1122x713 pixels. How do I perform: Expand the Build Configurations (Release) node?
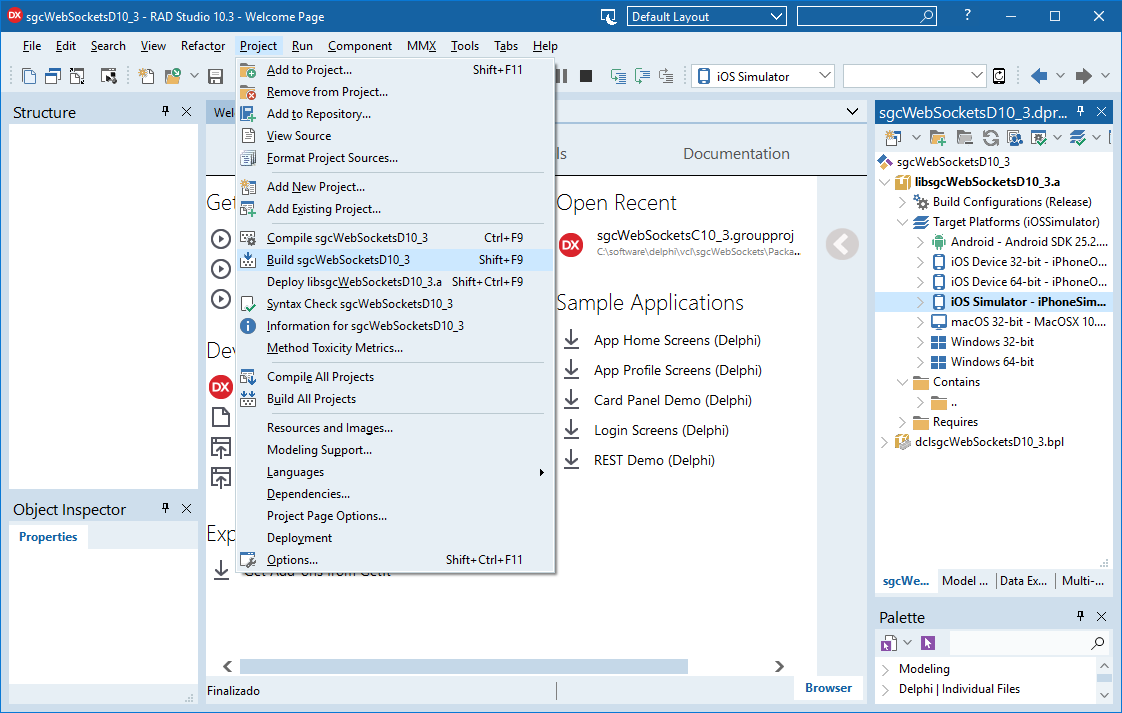902,202
